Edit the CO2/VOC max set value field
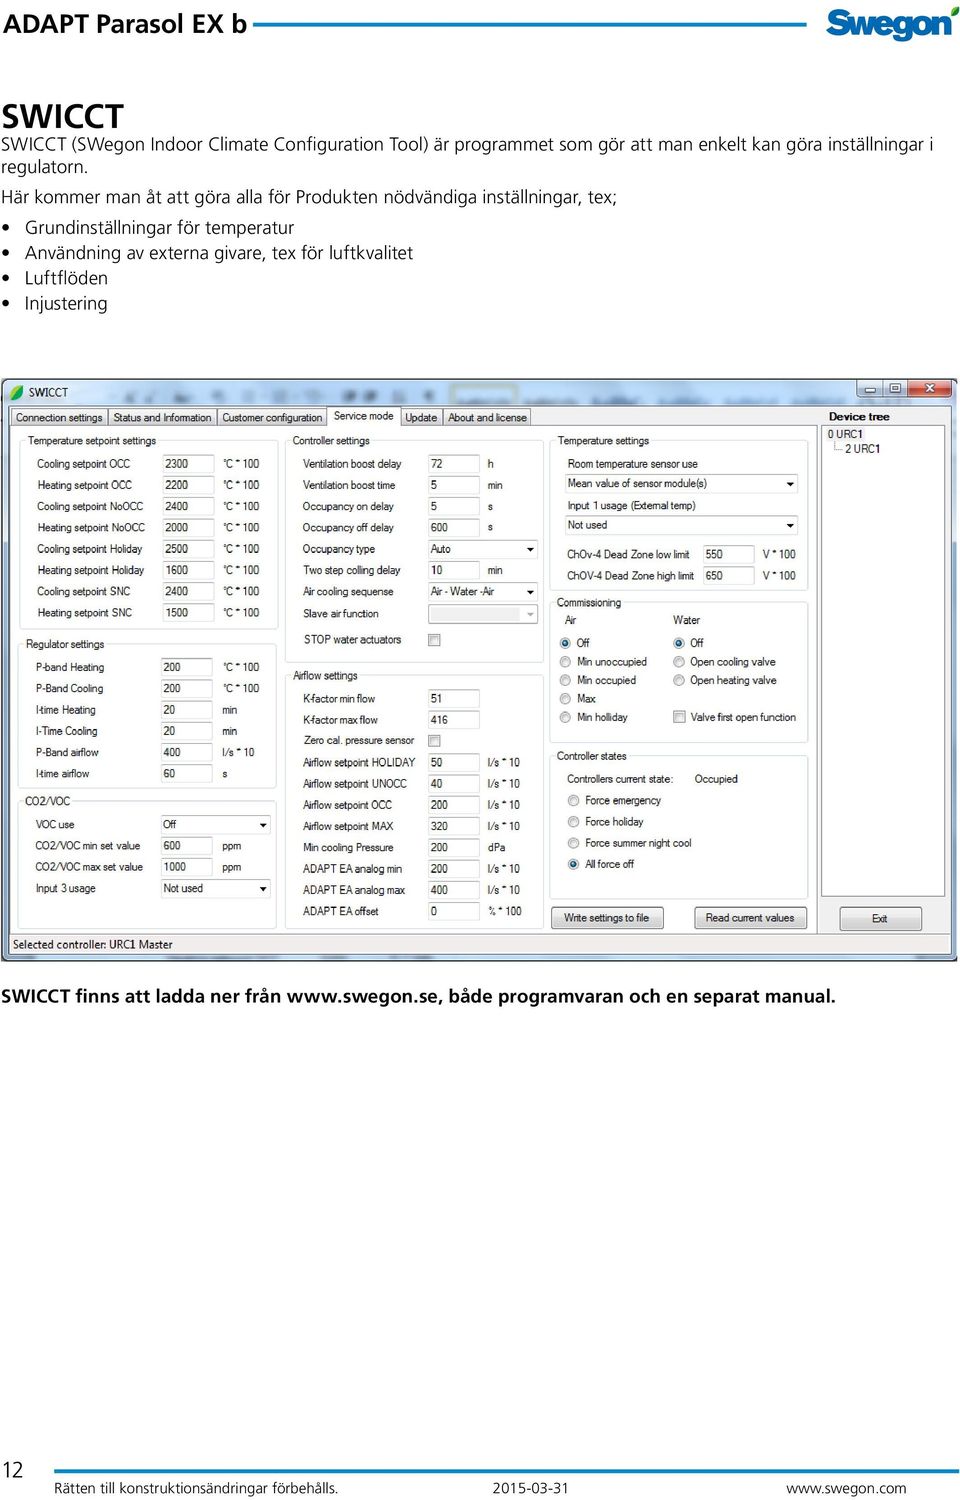 (x=186, y=868)
